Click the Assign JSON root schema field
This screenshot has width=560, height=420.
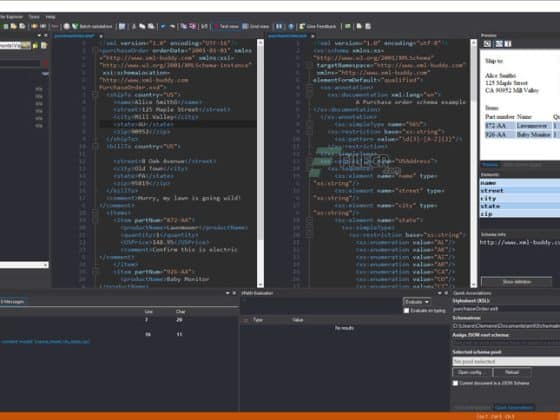click(506, 342)
